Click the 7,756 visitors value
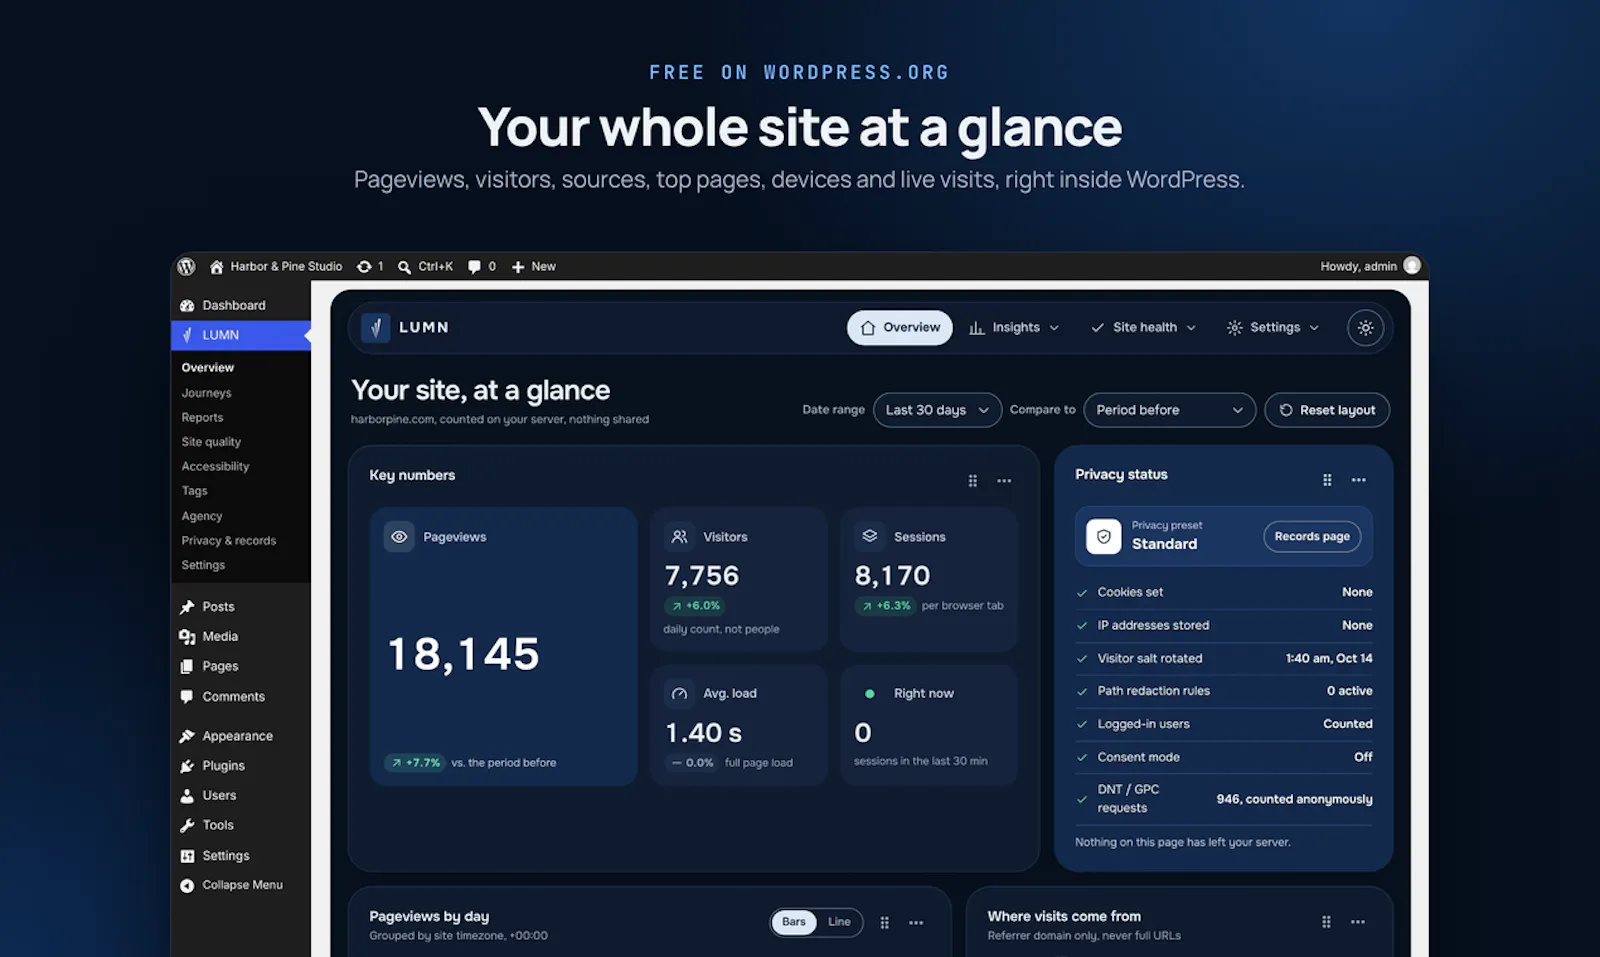The height and width of the screenshot is (957, 1600). (702, 576)
